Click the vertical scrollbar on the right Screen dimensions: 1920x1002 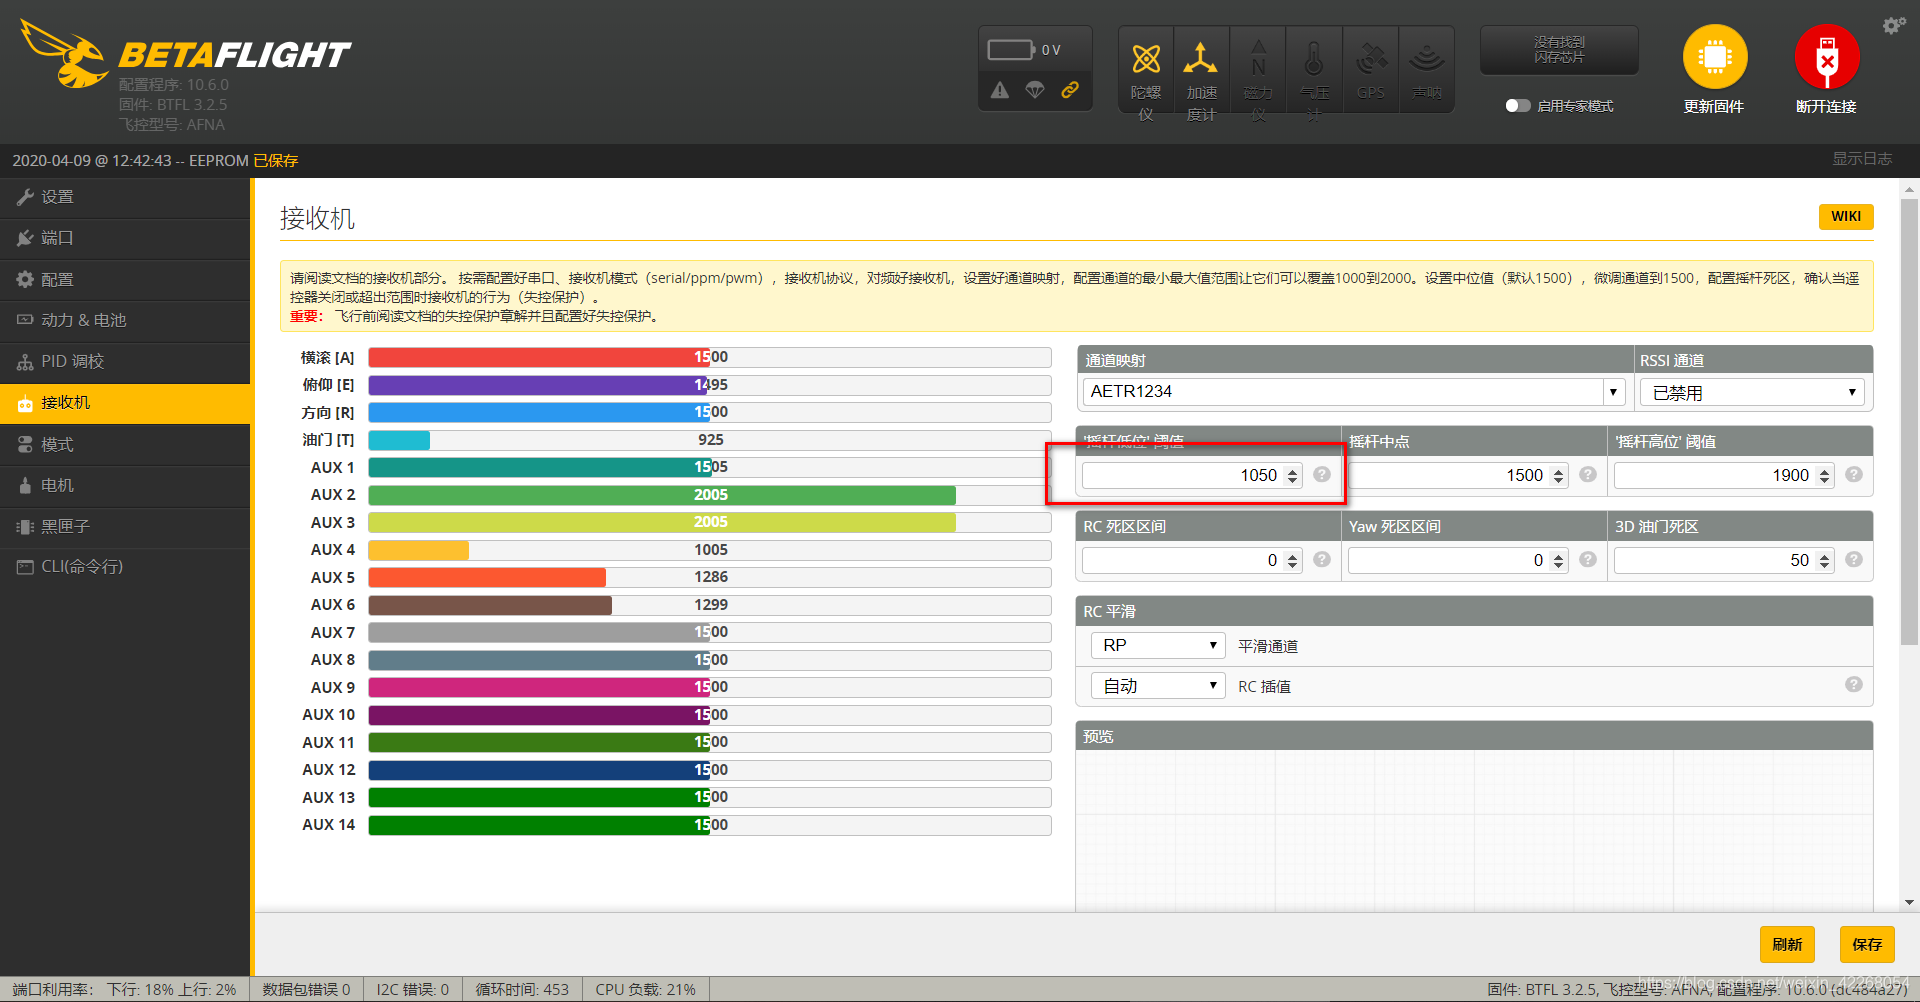[1909, 420]
